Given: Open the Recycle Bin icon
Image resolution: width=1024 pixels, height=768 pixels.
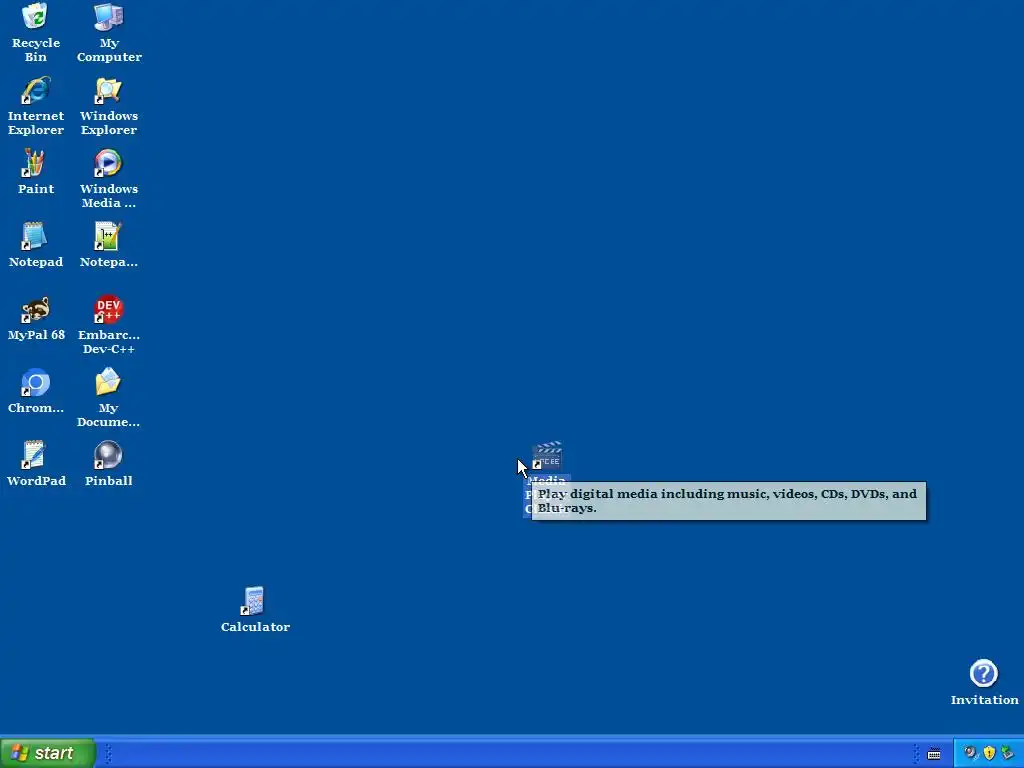Looking at the screenshot, I should pos(35,16).
